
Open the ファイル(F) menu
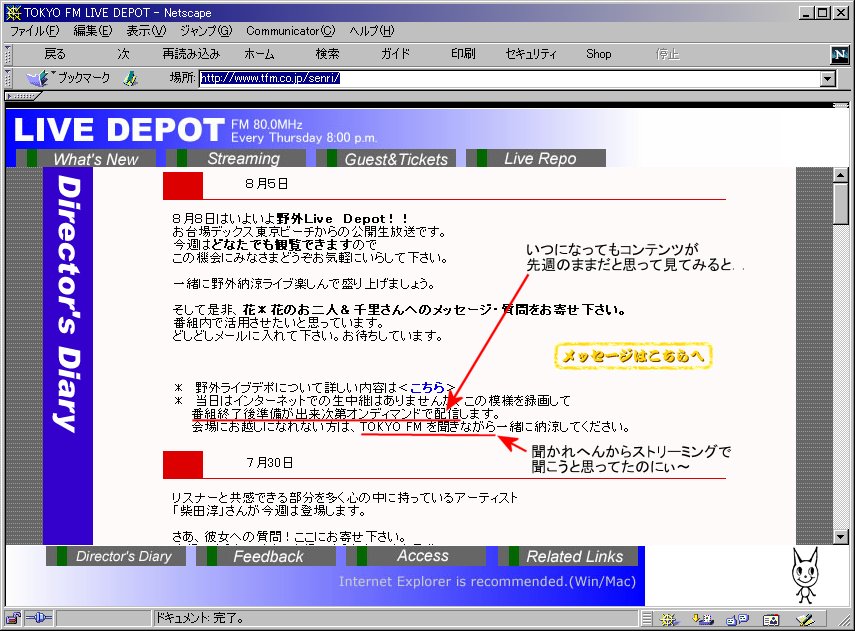[x=35, y=31]
